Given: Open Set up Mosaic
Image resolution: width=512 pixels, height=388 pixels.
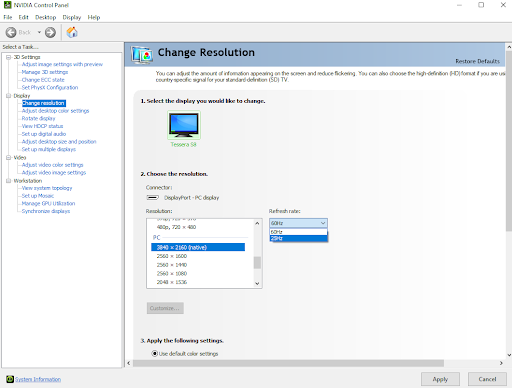Looking at the screenshot, I should (x=38, y=196).
